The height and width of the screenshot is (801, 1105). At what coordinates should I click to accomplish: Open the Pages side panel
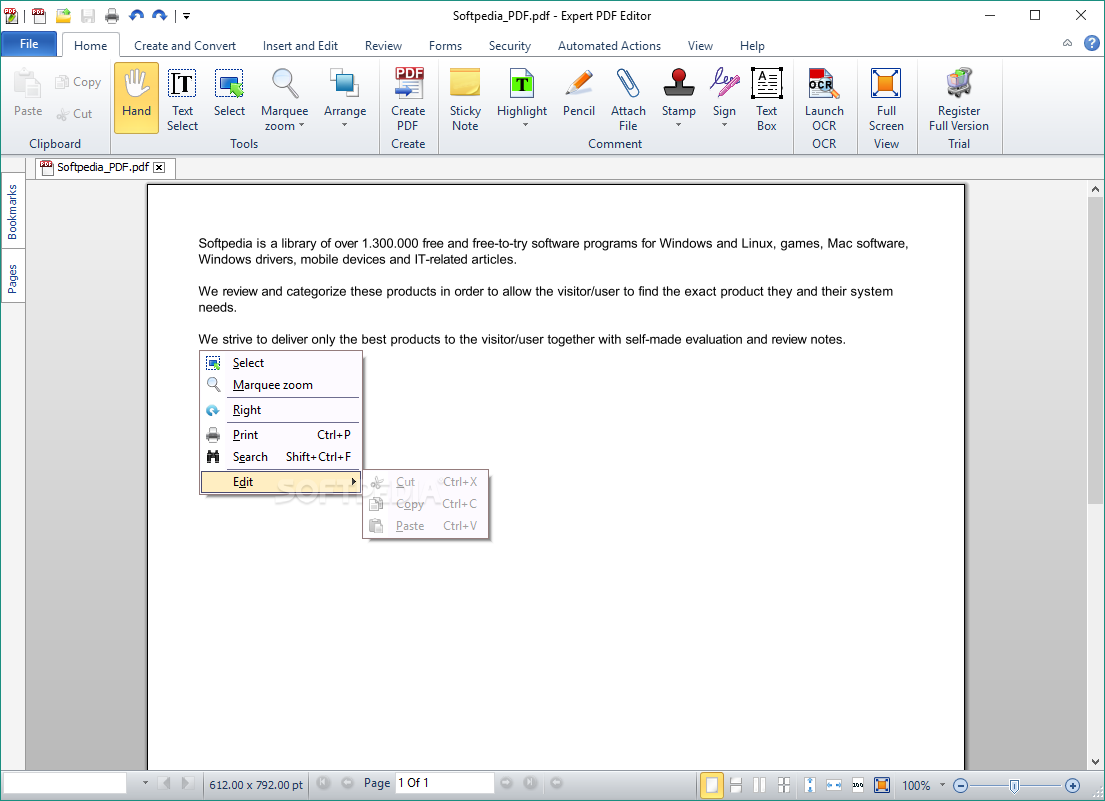(13, 278)
